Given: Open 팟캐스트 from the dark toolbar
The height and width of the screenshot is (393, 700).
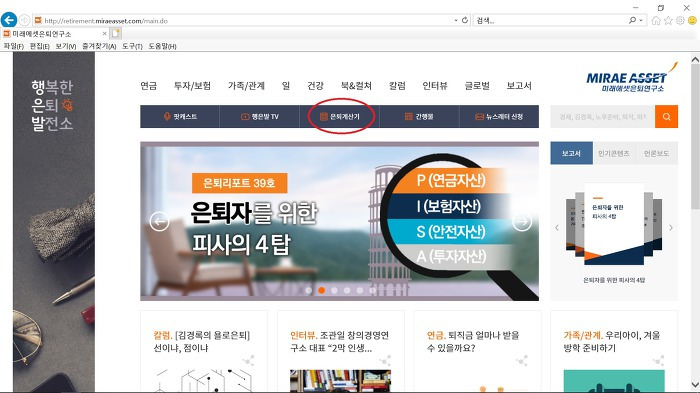Looking at the screenshot, I should 180,117.
